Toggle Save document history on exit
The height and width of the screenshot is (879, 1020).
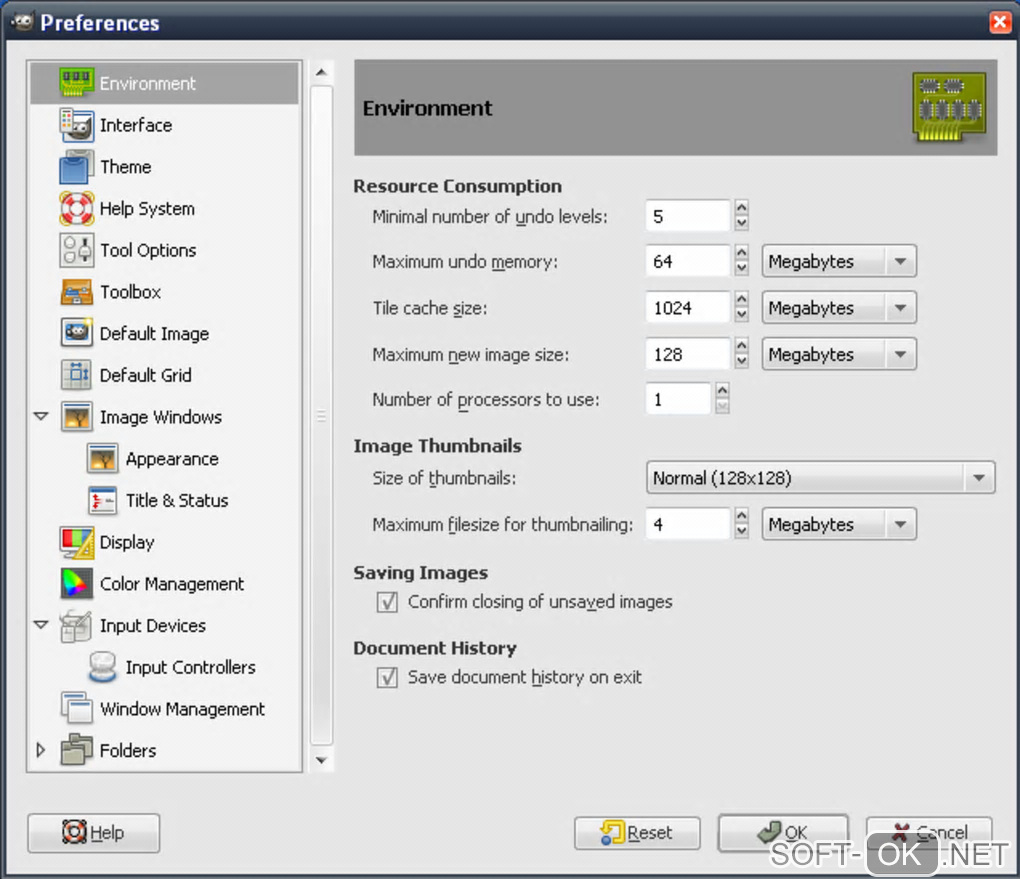point(387,677)
